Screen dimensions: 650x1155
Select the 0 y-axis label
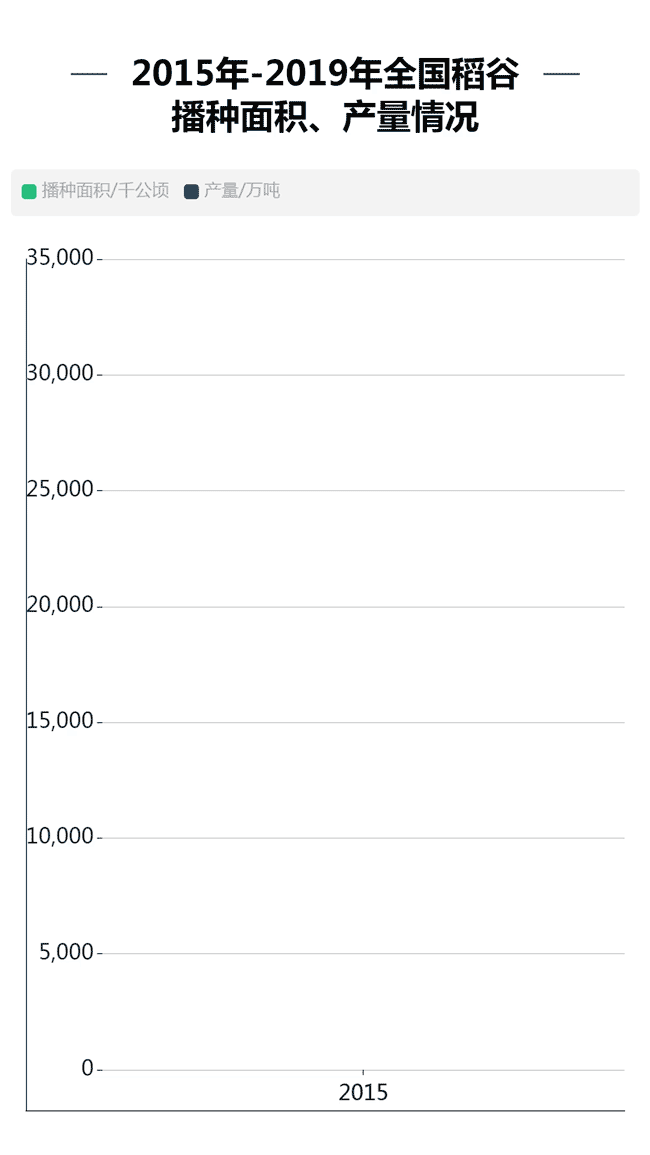point(87,1068)
